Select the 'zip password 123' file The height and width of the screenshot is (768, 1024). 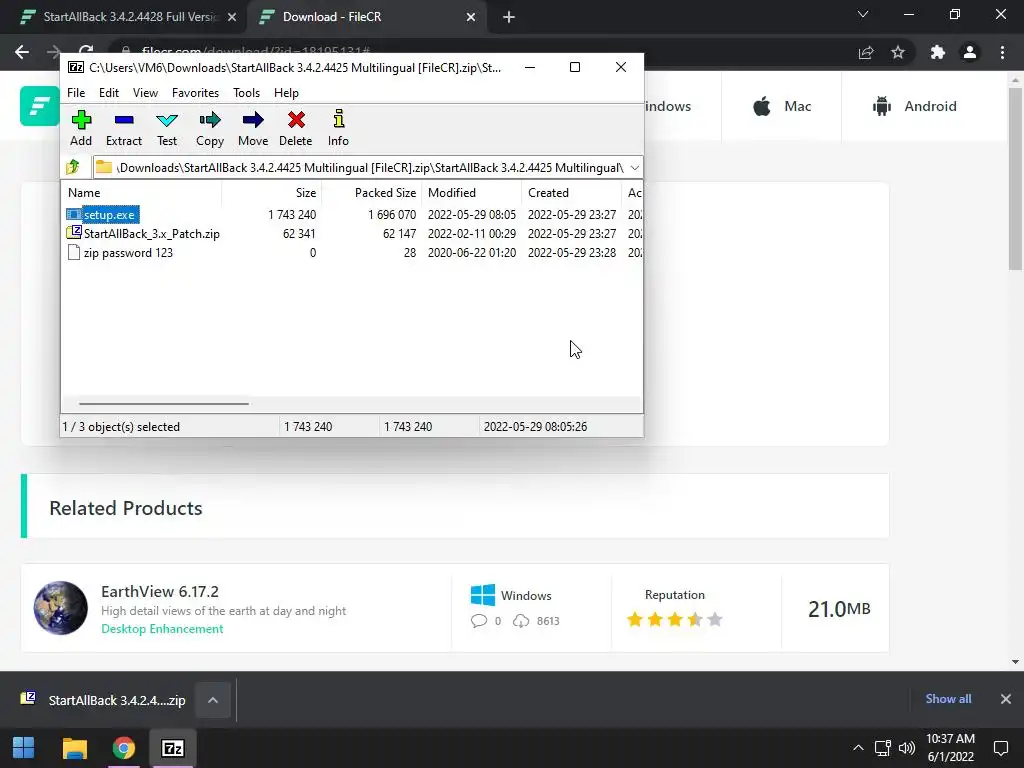pyautogui.click(x=120, y=253)
